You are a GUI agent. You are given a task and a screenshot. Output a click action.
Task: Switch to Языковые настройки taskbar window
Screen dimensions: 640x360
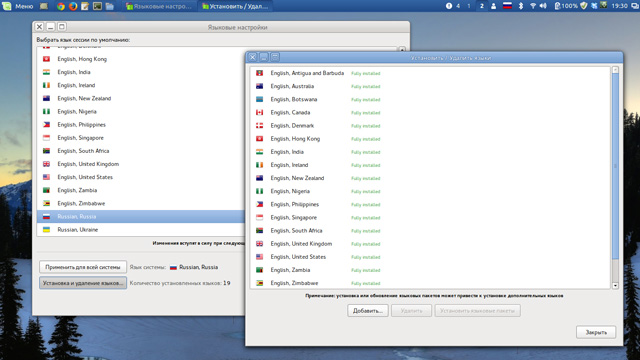click(158, 6)
